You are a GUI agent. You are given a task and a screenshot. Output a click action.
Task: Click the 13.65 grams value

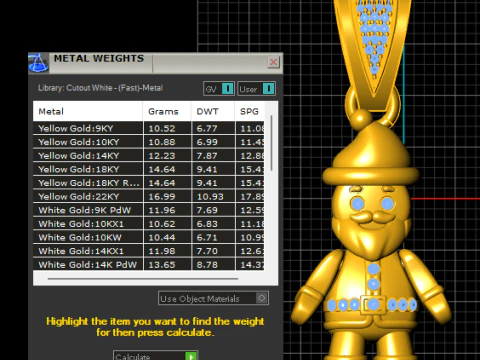162,265
